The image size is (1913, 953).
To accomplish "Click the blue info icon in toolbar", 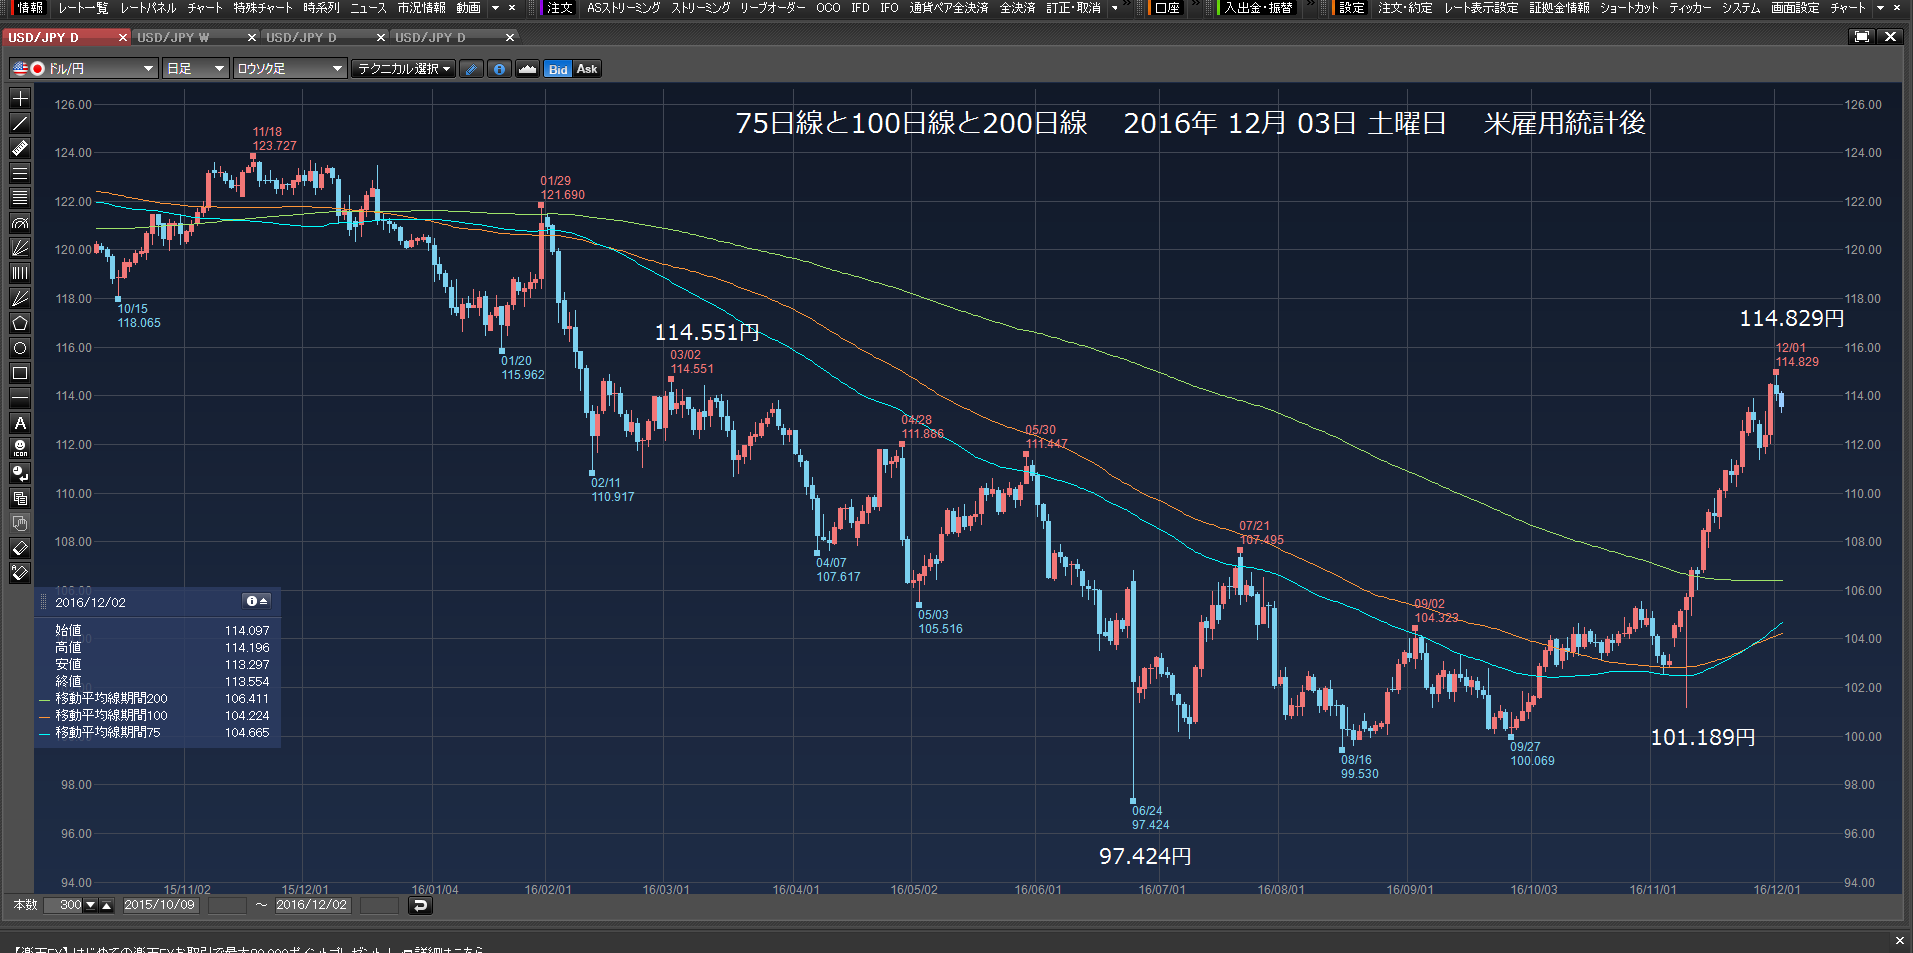I will coord(499,69).
